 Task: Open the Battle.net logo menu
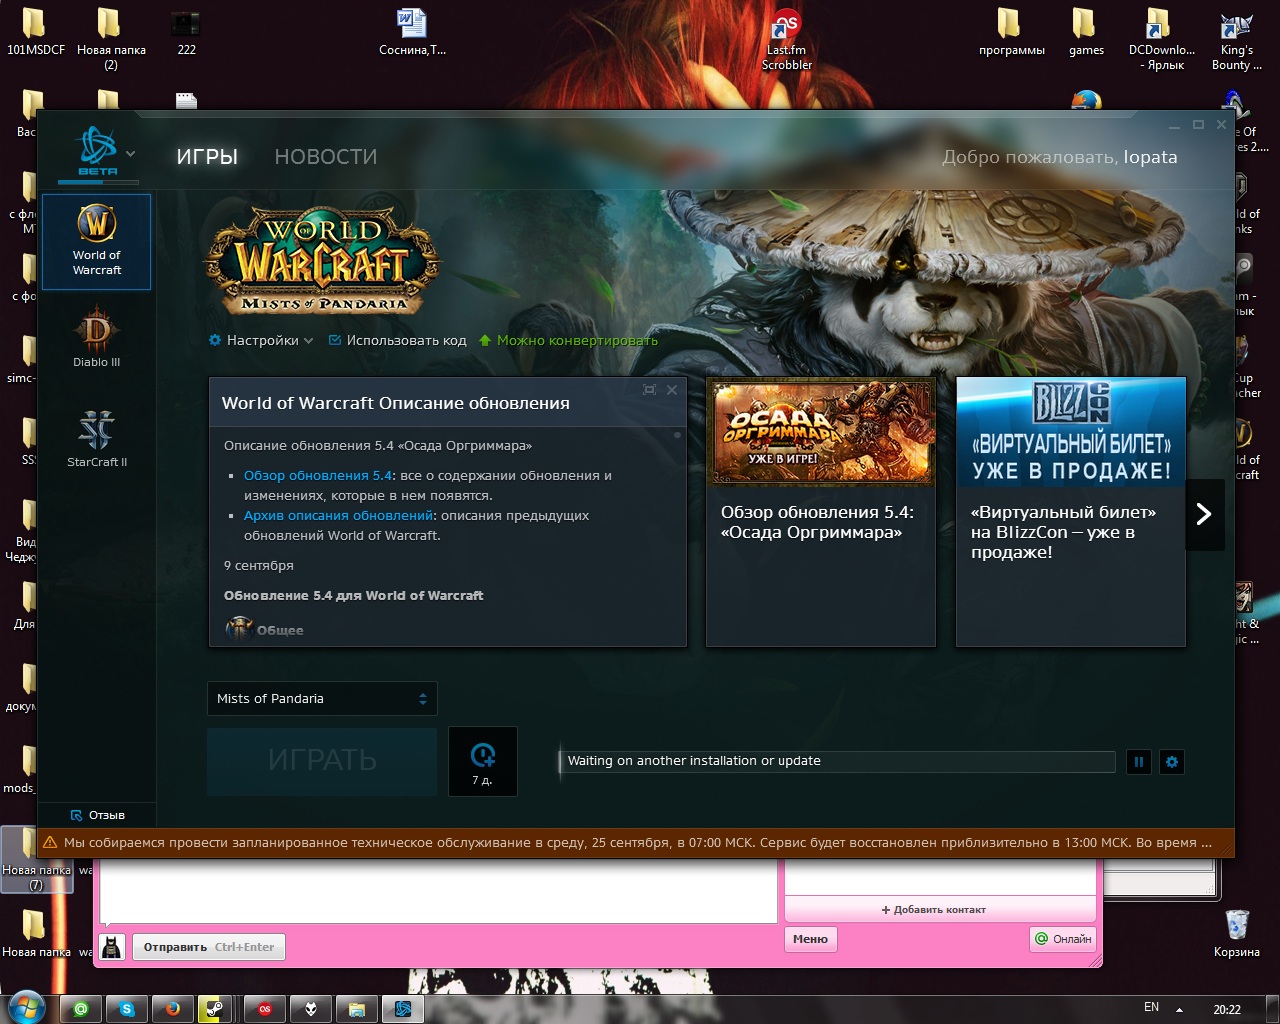click(106, 152)
